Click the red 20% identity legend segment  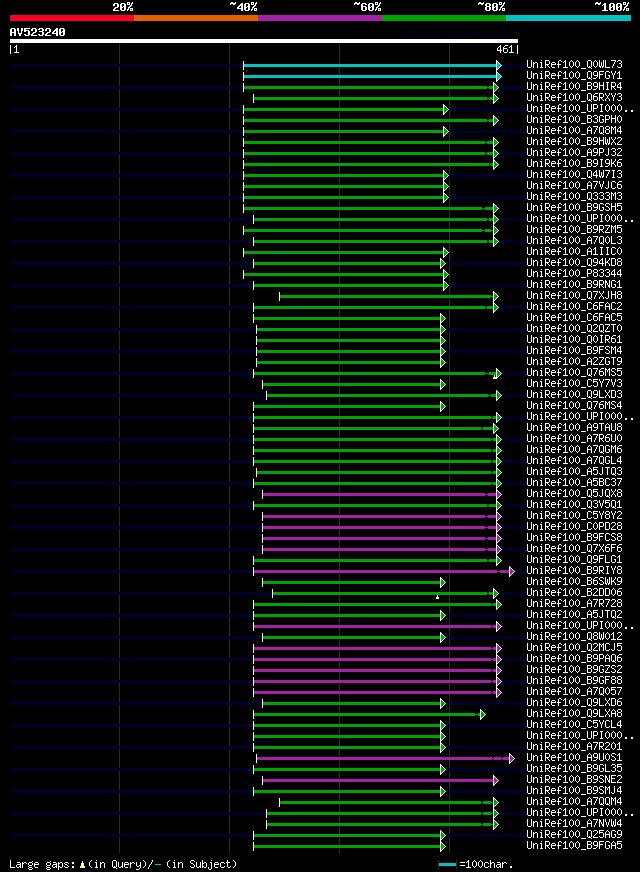[x=72, y=18]
